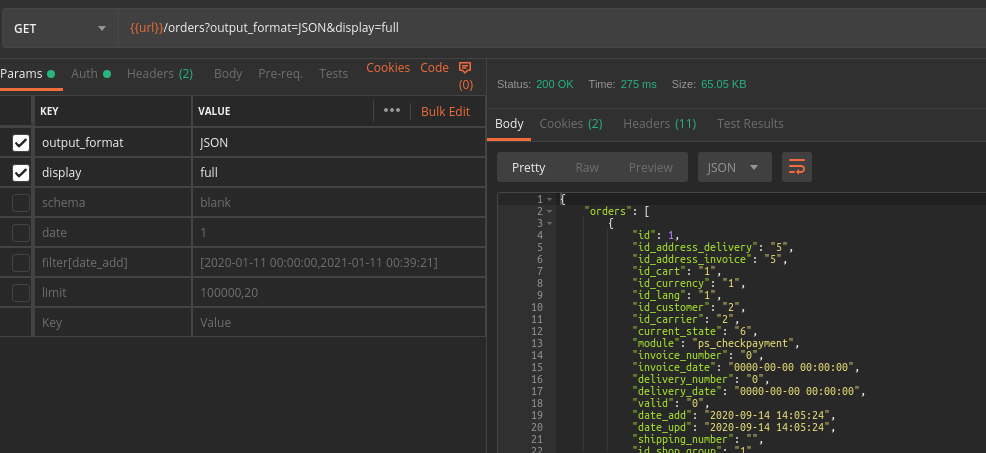Viewport: 986px width, 453px height.
Task: Click the "id_customer": "2" line
Action: click(x=689, y=308)
